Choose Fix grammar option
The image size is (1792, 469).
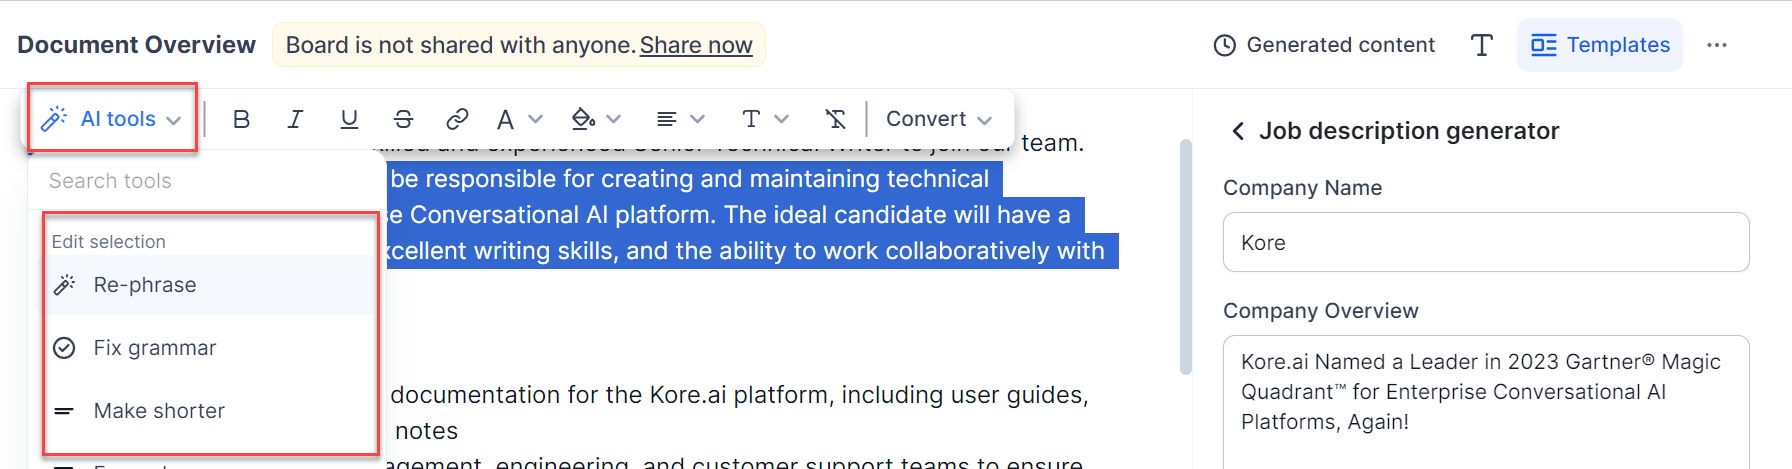[x=155, y=348]
